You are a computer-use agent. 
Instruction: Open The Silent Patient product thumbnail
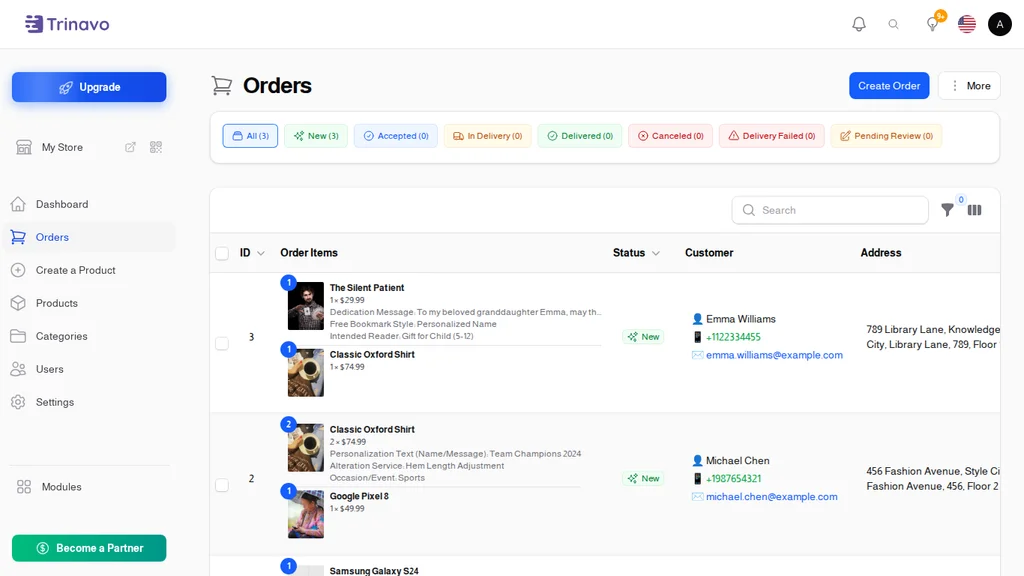click(x=306, y=306)
